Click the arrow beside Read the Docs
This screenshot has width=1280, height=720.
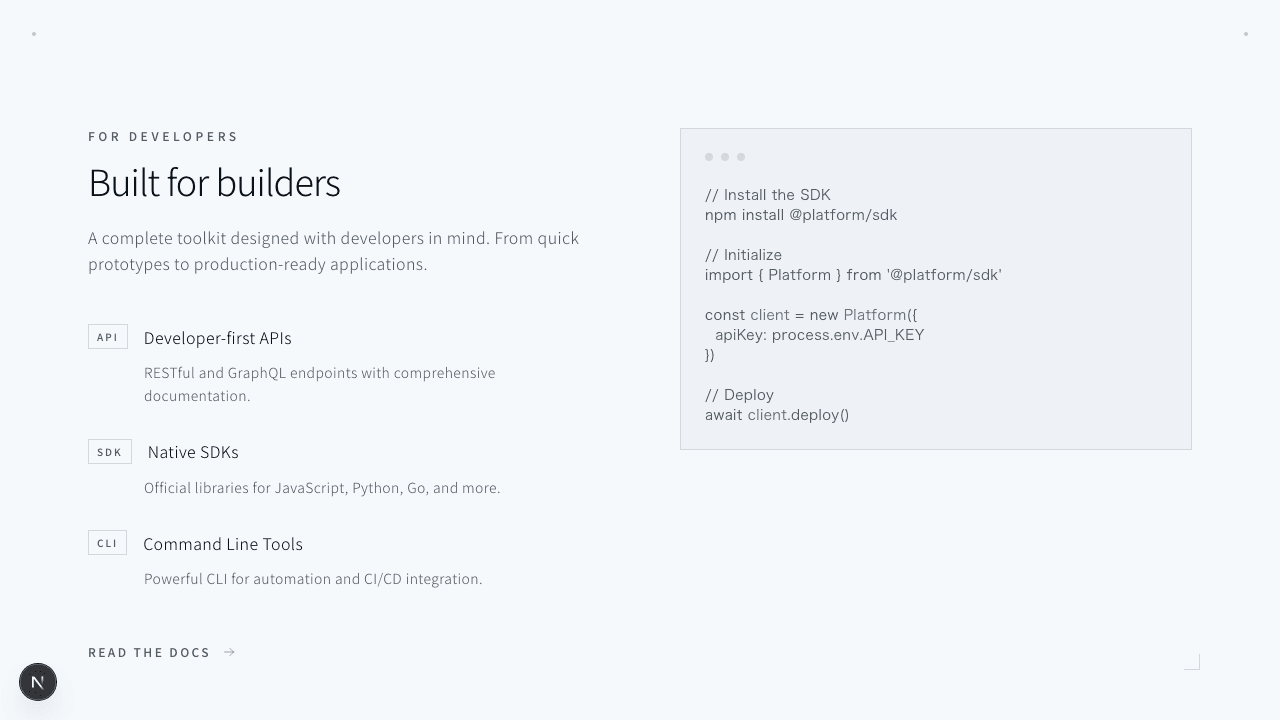(x=229, y=652)
